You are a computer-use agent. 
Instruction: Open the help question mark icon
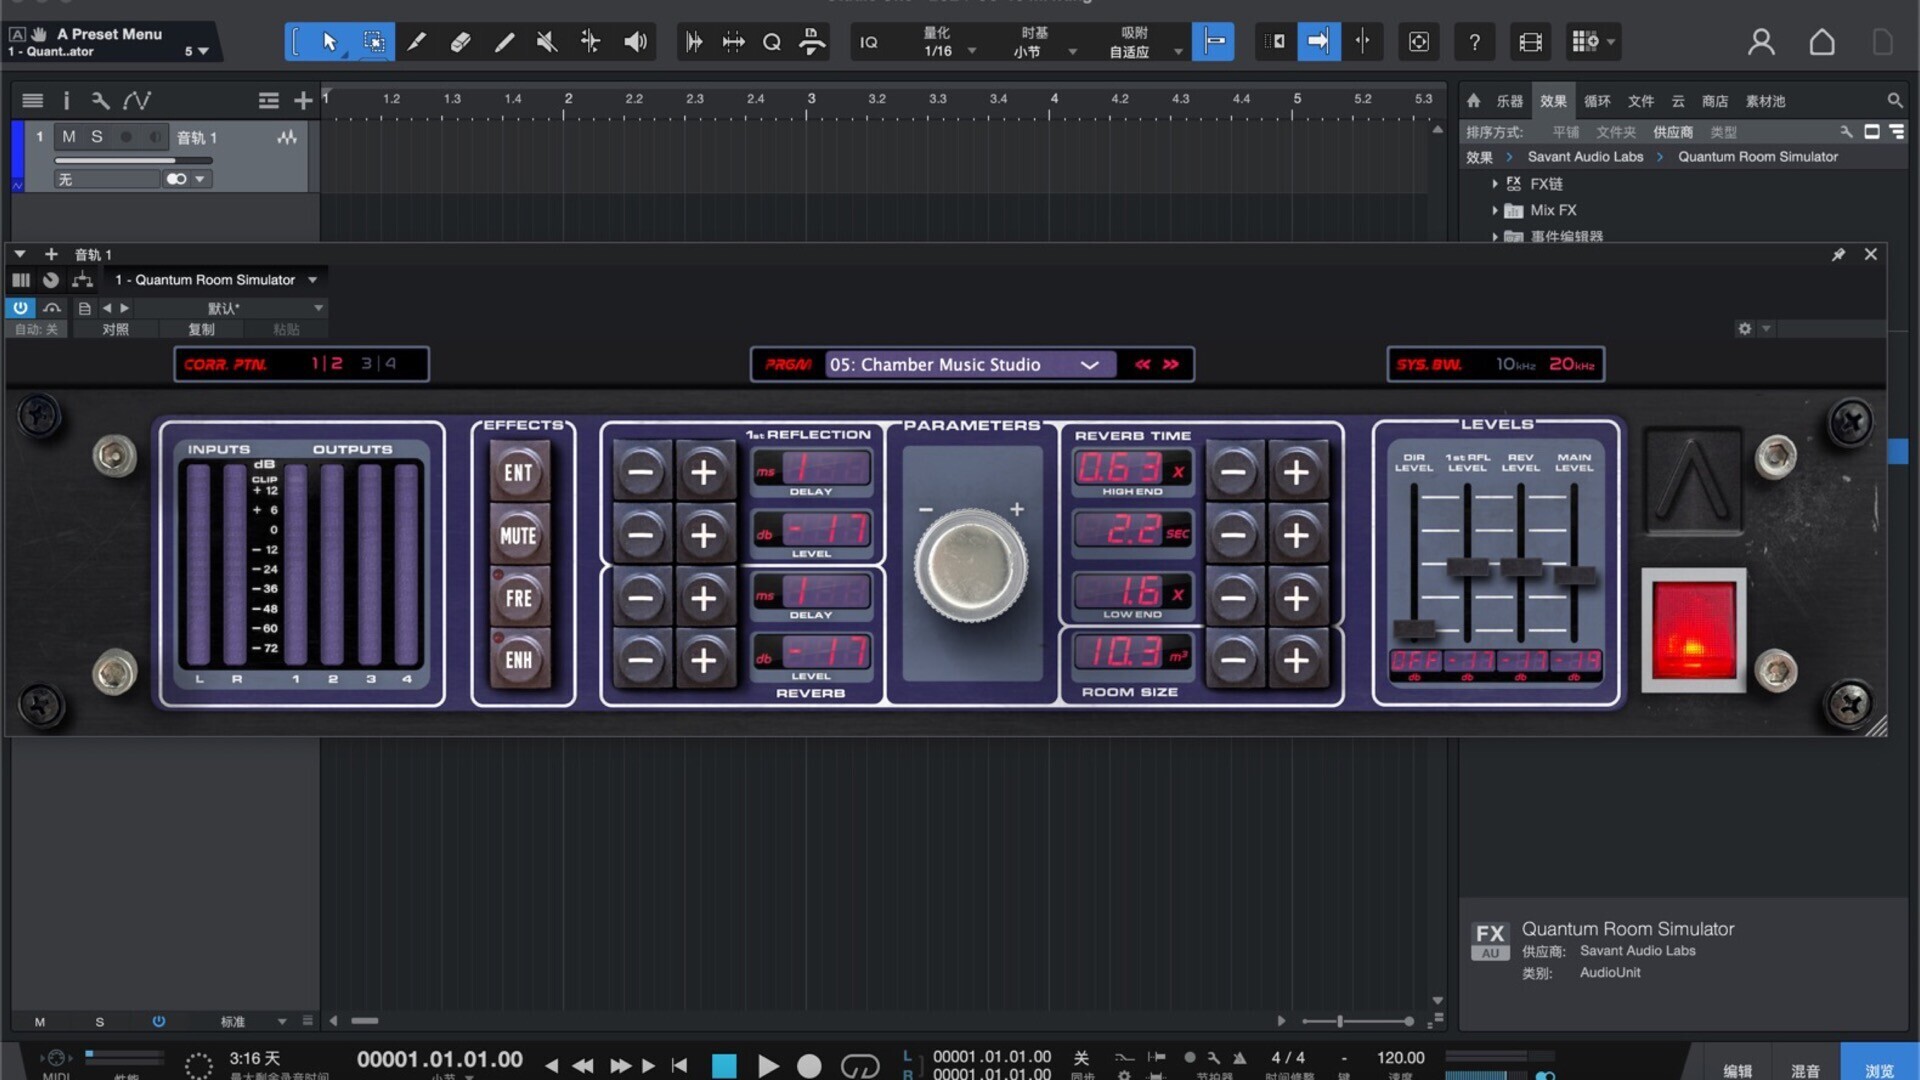[1474, 42]
